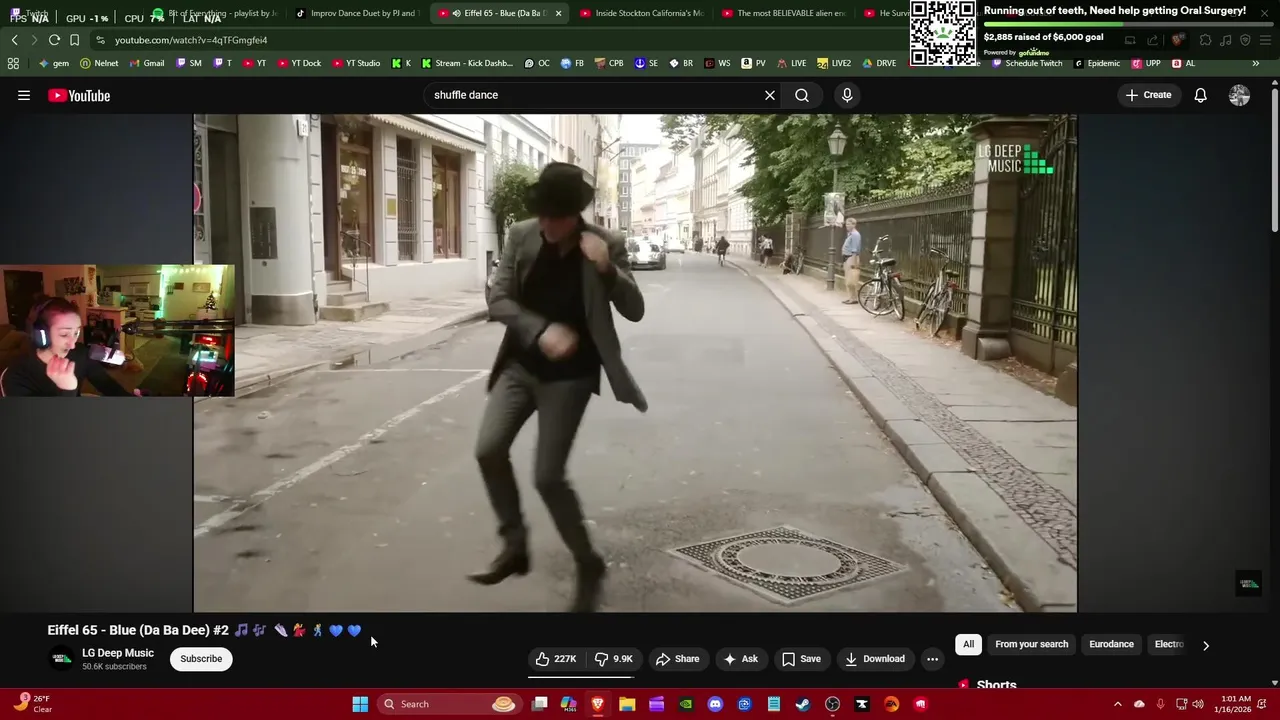Open Brave browser taskbar icon
The image size is (1280, 720).
[598, 704]
